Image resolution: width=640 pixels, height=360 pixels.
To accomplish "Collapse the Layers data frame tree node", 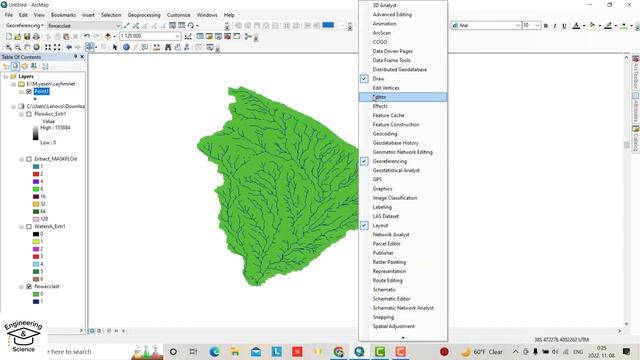I will [x=6, y=76].
